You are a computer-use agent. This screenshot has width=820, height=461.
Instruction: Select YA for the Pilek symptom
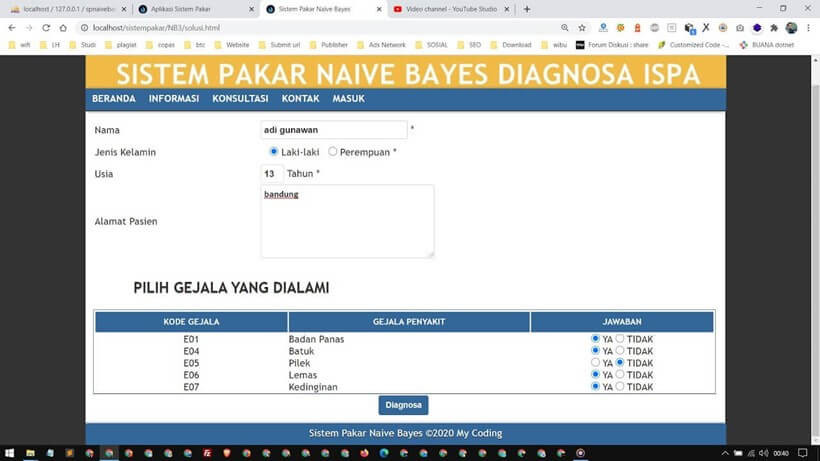tap(596, 363)
